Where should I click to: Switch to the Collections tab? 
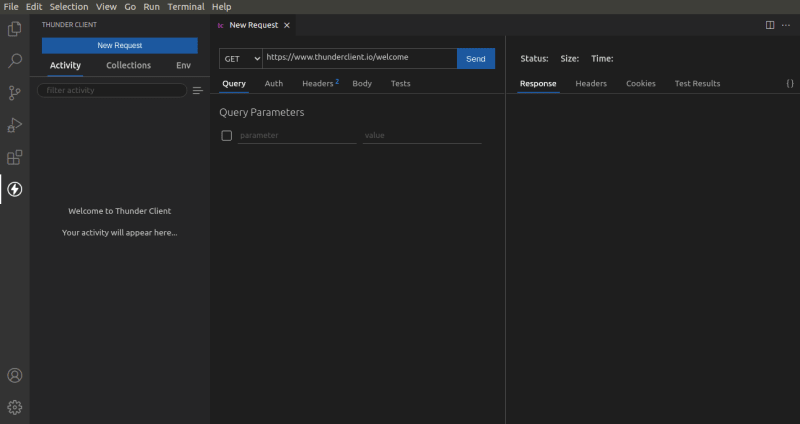pos(129,65)
